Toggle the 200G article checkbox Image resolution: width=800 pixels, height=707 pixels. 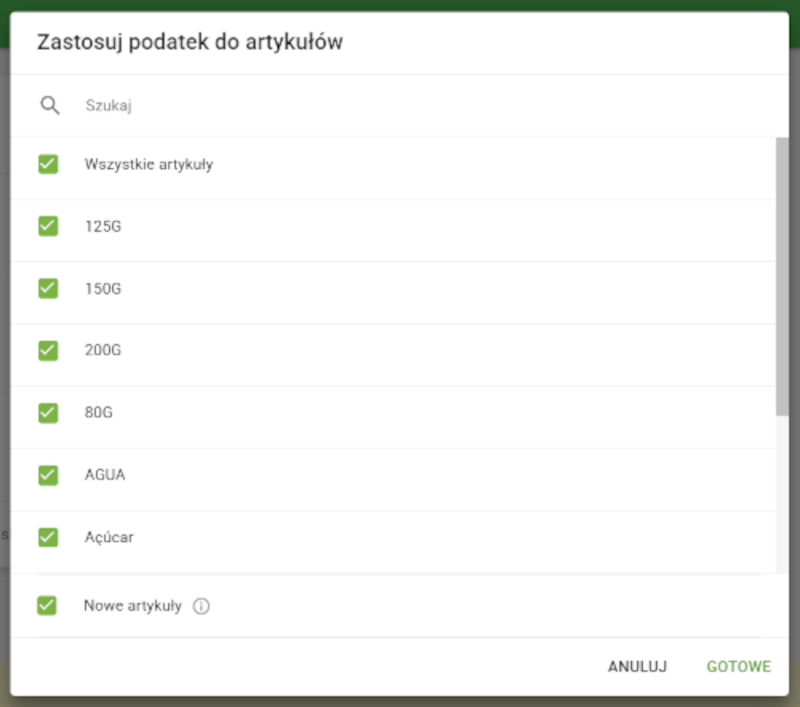(47, 350)
